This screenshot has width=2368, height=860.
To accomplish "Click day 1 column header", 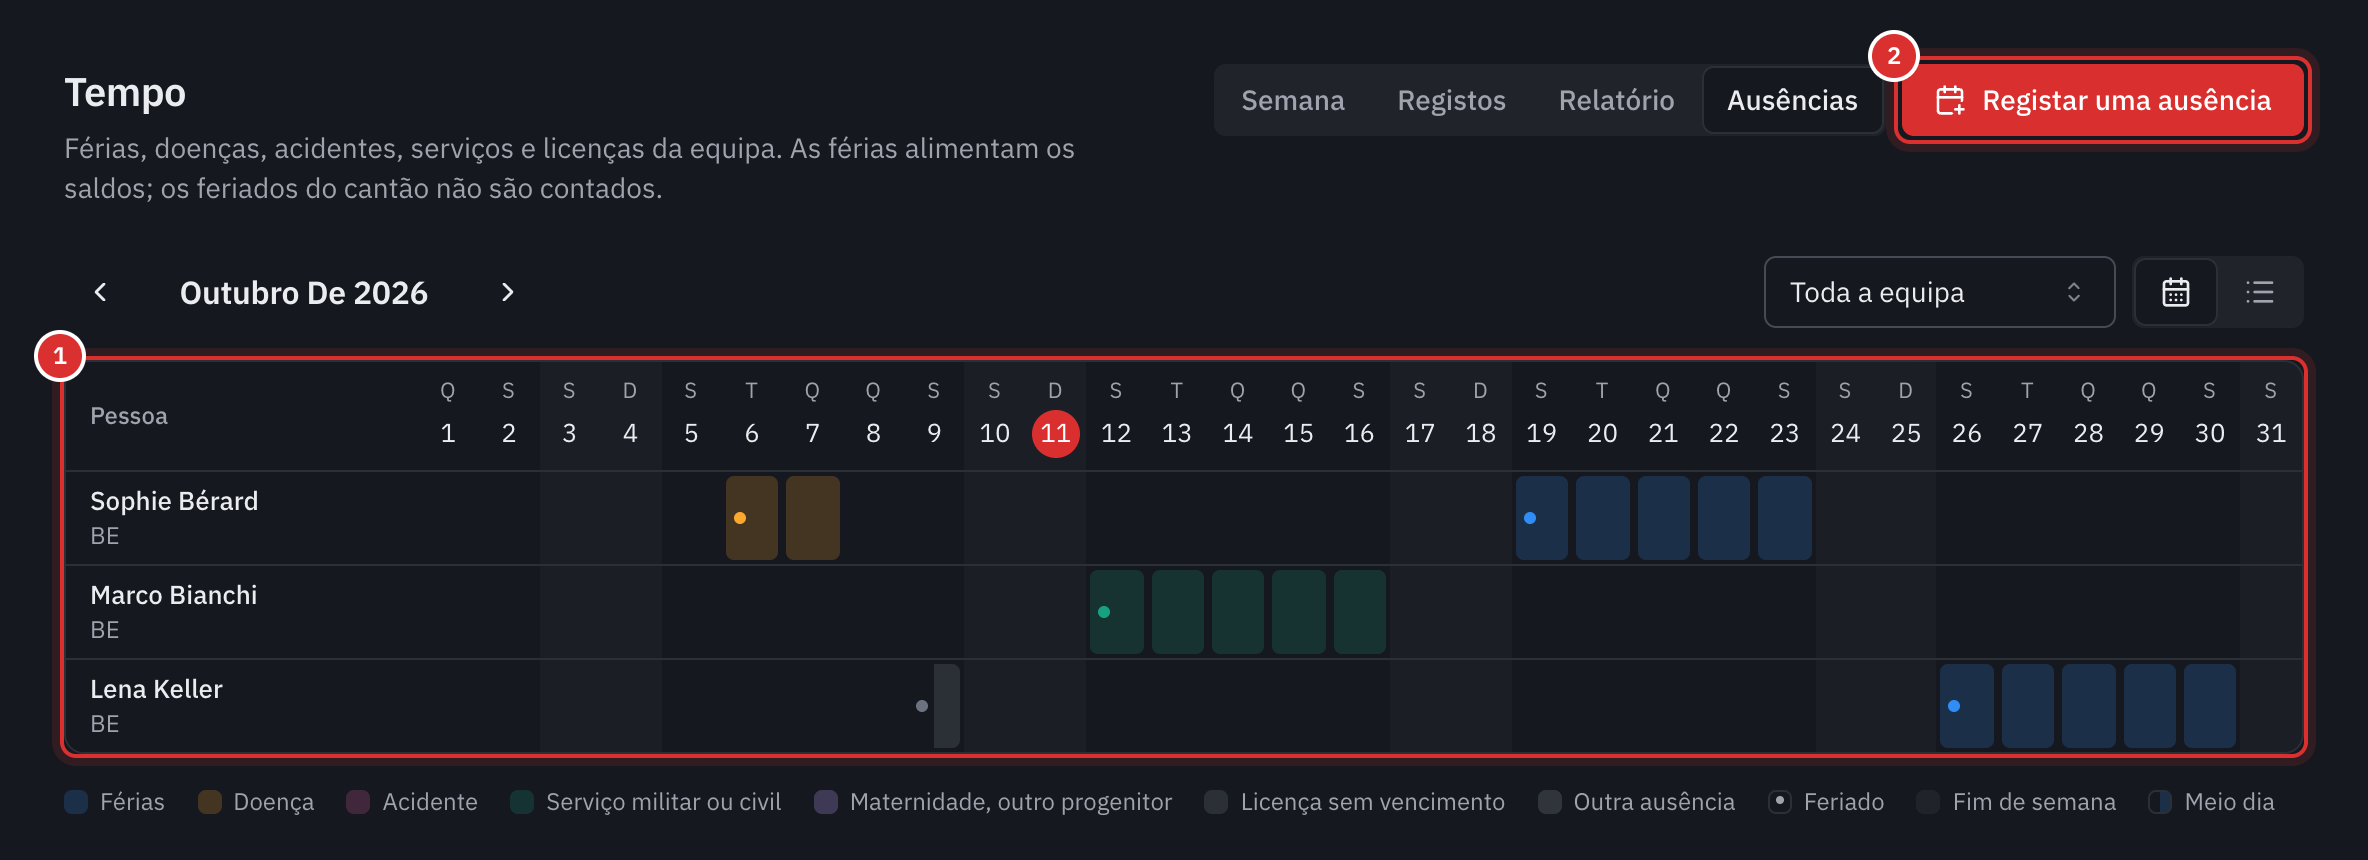I will [x=448, y=416].
